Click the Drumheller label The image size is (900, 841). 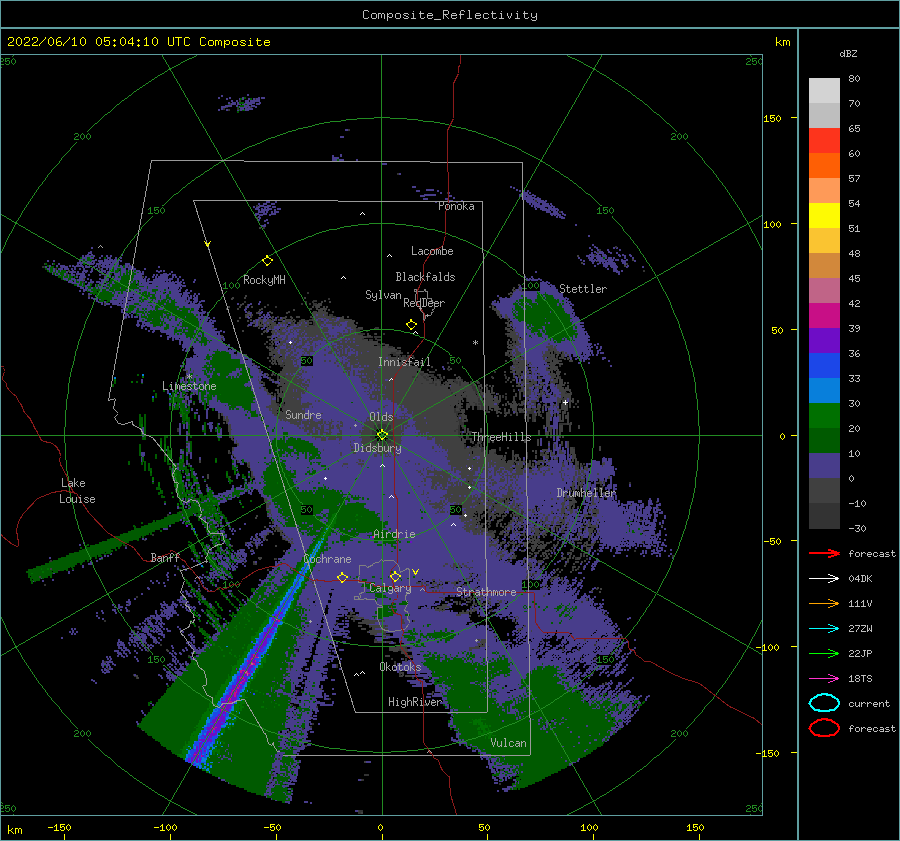click(586, 493)
